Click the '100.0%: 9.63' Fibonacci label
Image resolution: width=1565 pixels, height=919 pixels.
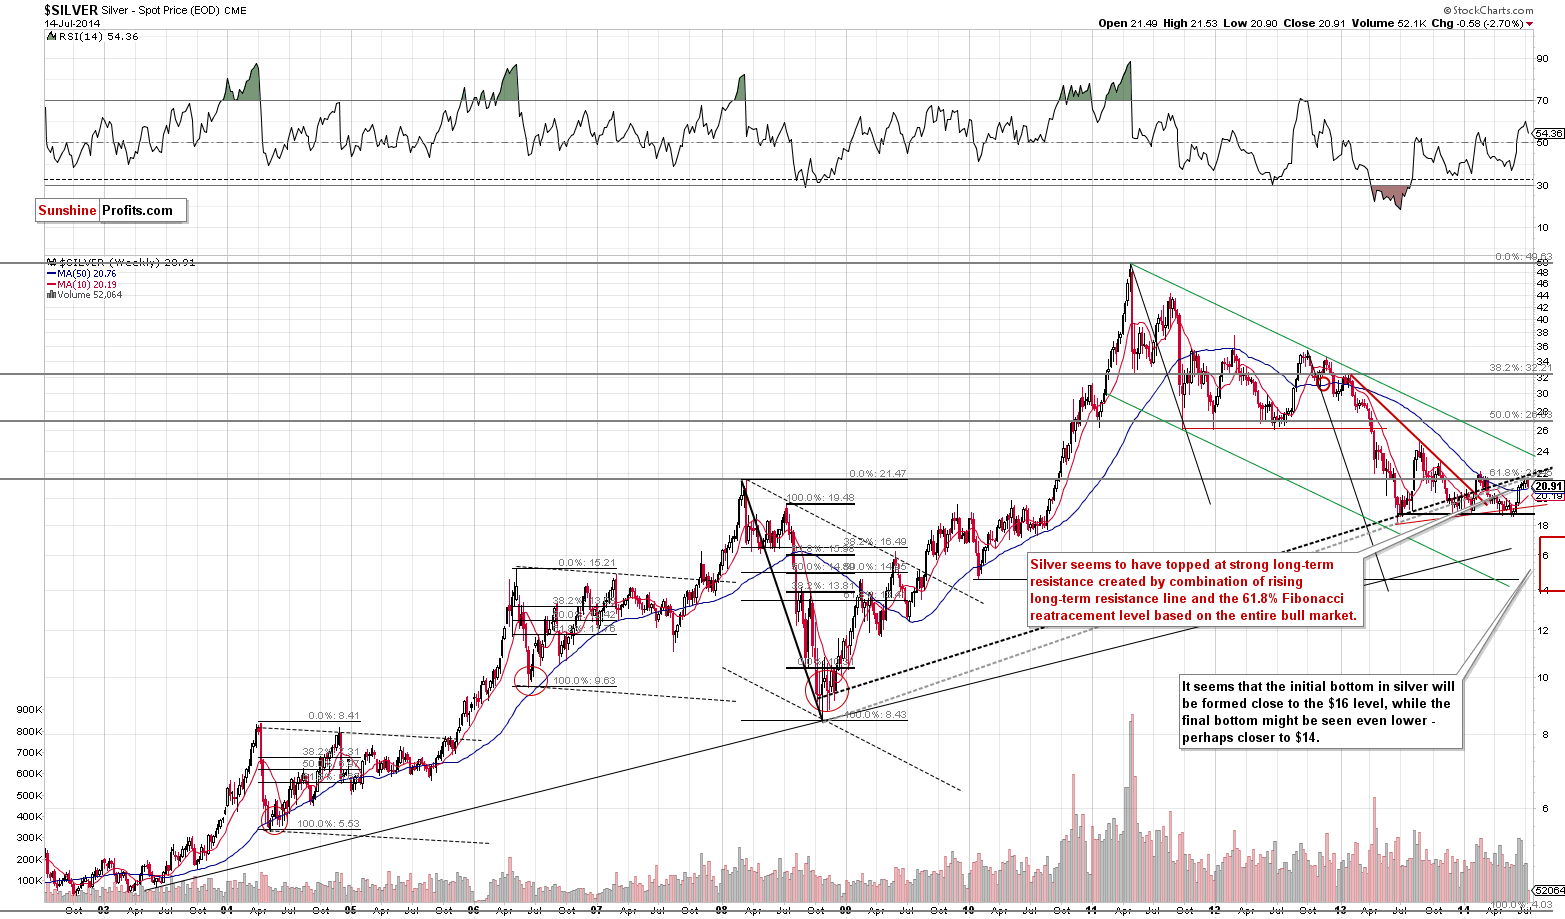[584, 681]
